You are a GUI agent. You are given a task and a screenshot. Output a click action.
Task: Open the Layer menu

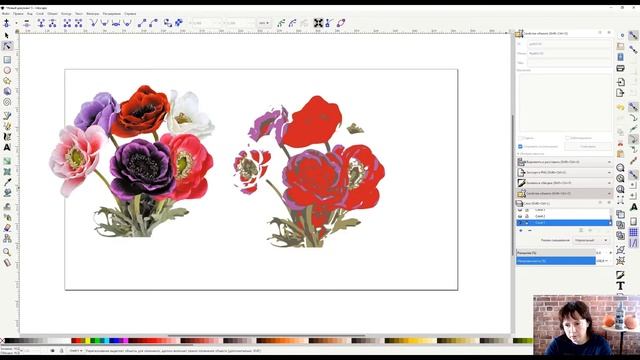(40, 13)
